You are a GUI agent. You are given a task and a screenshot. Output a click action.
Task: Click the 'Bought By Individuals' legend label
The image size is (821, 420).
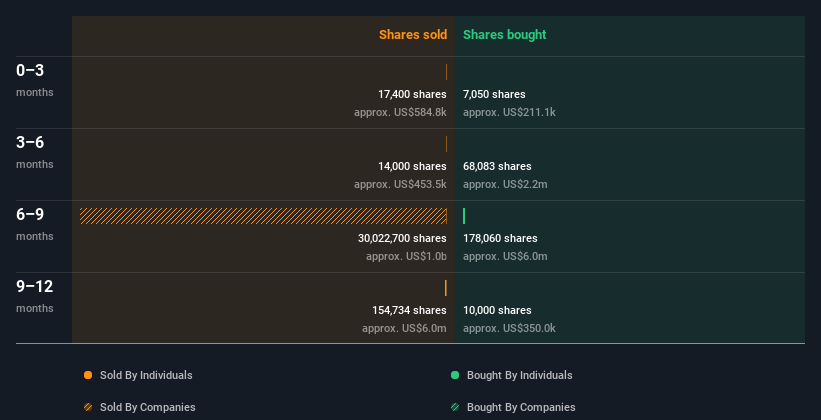(519, 375)
